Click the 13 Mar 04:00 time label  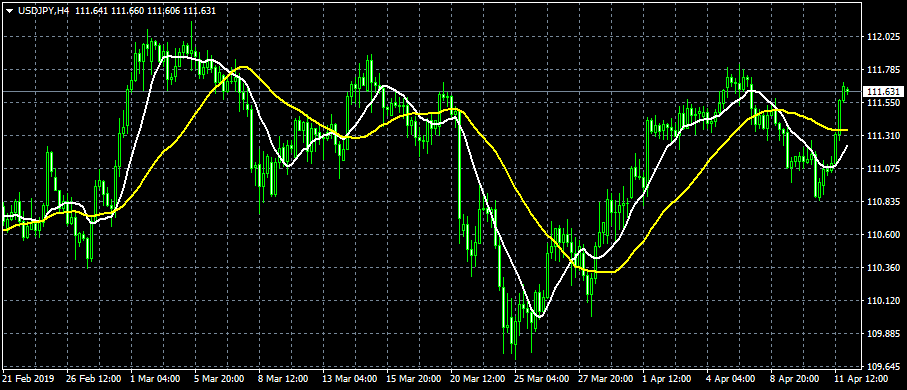pos(349,379)
